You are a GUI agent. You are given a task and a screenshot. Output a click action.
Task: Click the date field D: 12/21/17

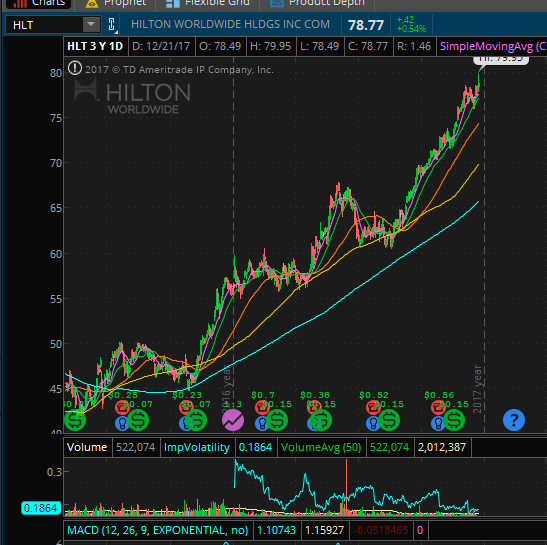click(x=161, y=46)
